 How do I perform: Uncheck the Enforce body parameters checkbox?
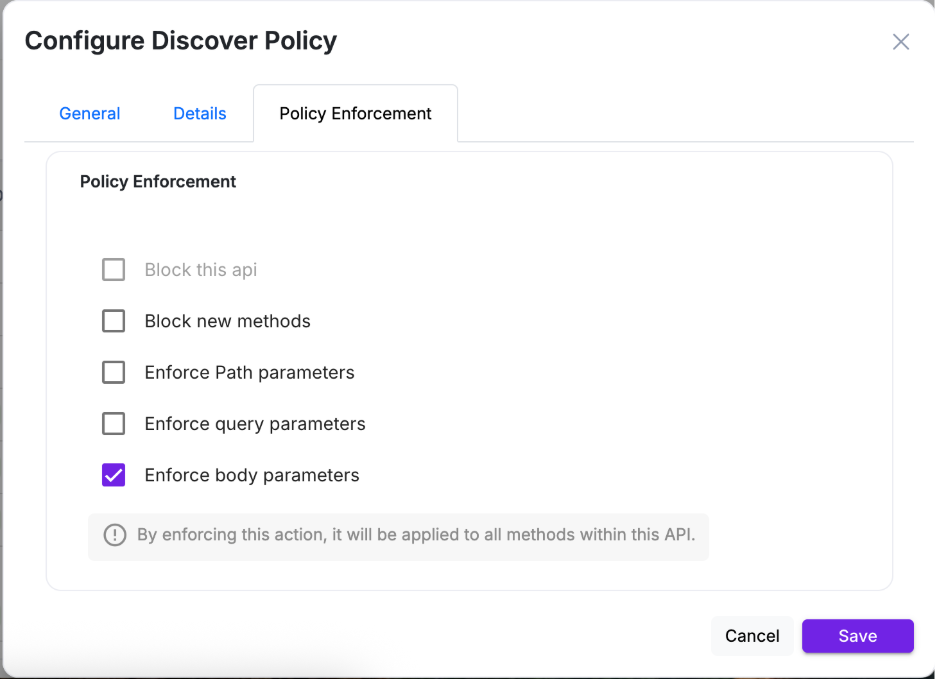coord(114,475)
